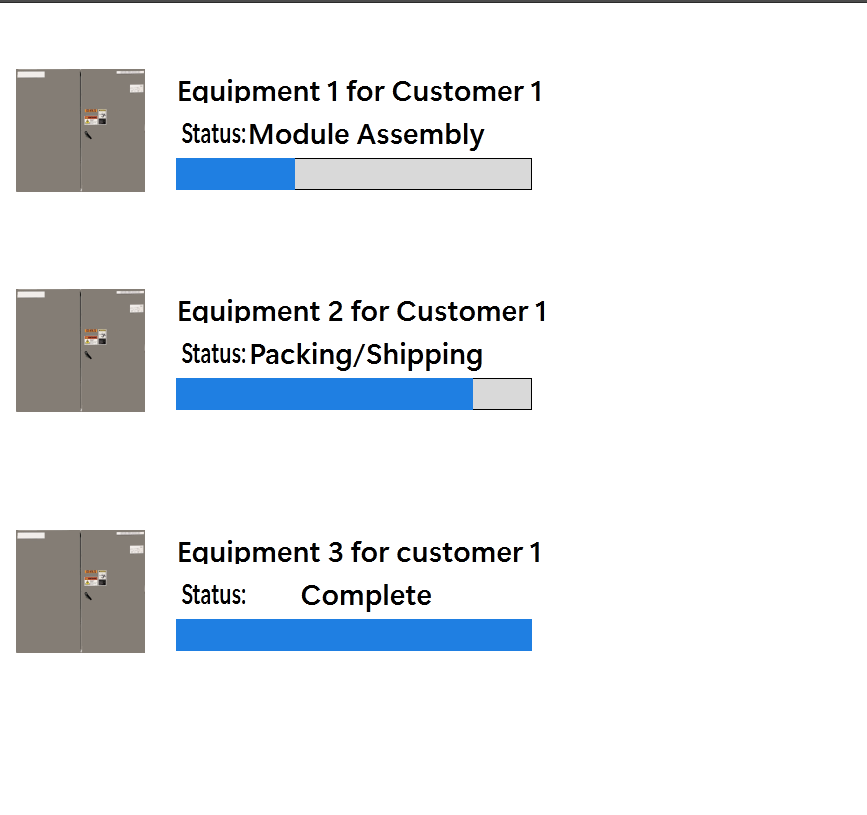Image resolution: width=867 pixels, height=815 pixels.
Task: Click the Status label under Equipment 3
Action: 213,595
